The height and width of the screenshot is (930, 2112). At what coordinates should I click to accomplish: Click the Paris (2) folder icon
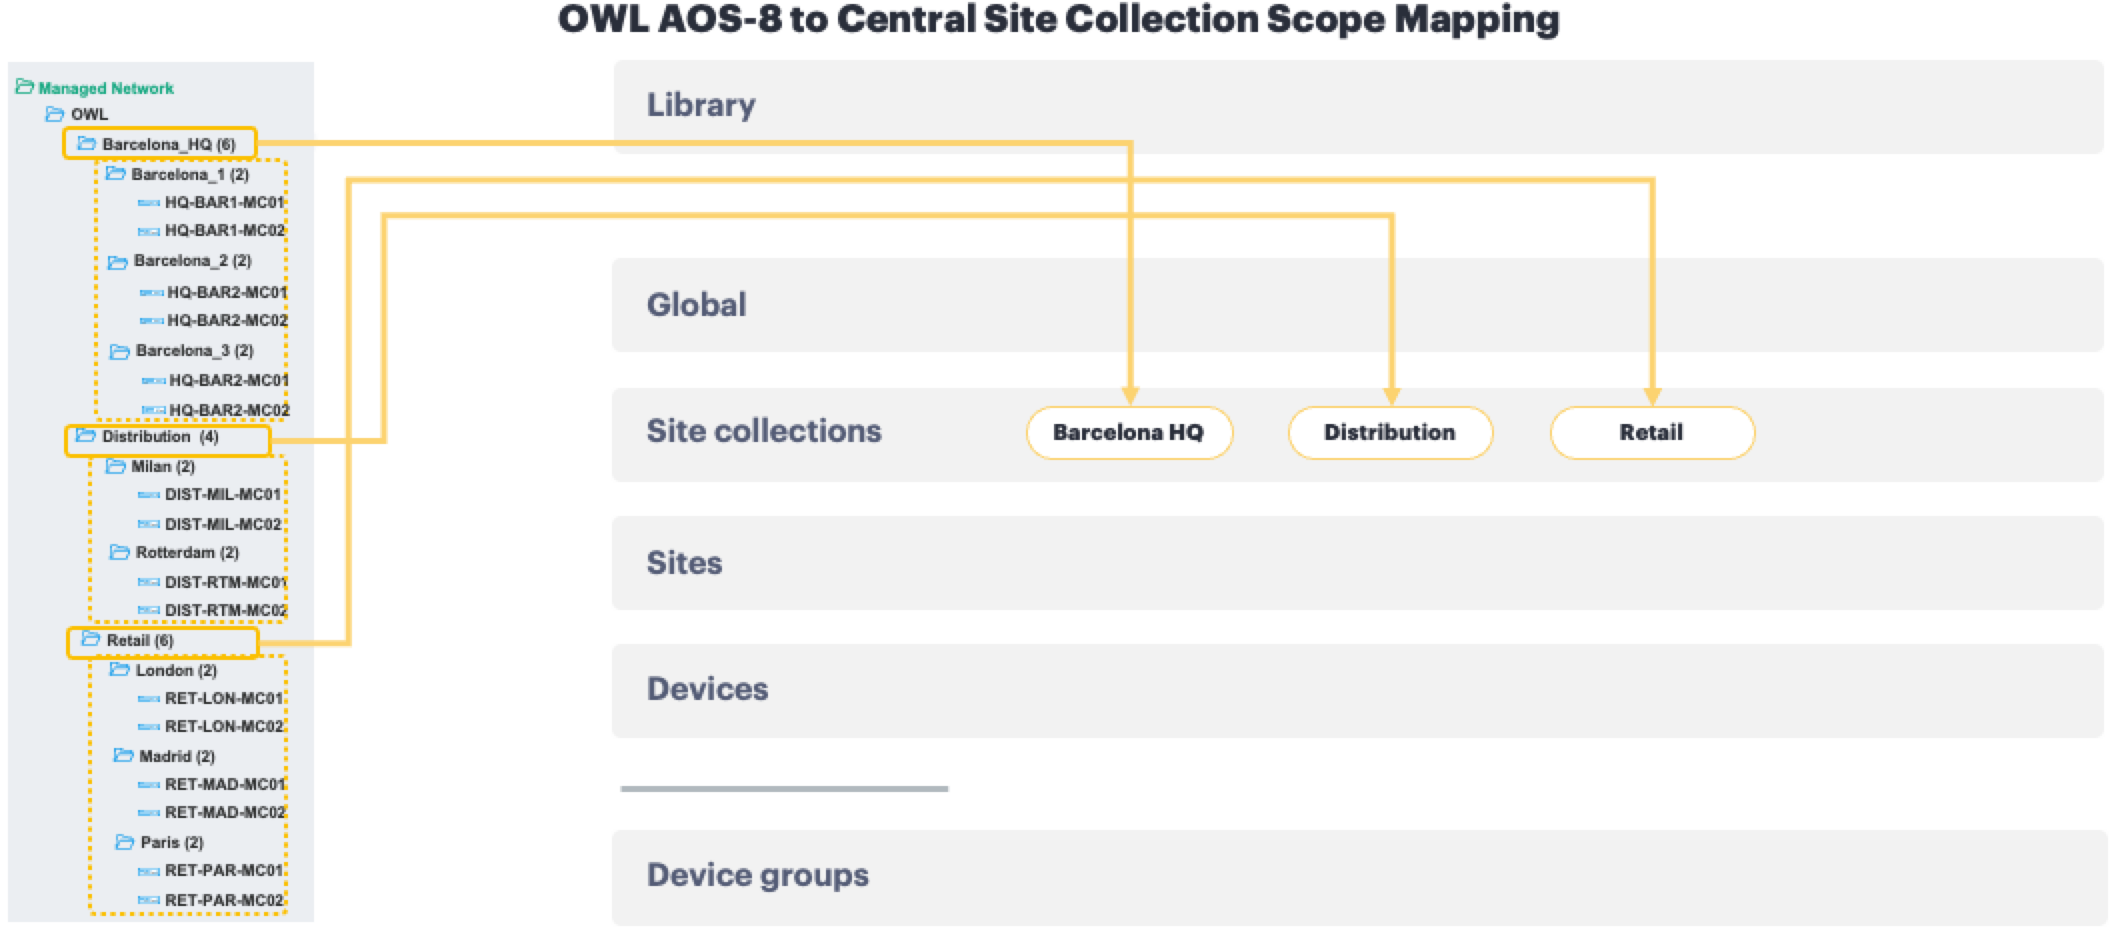click(124, 842)
